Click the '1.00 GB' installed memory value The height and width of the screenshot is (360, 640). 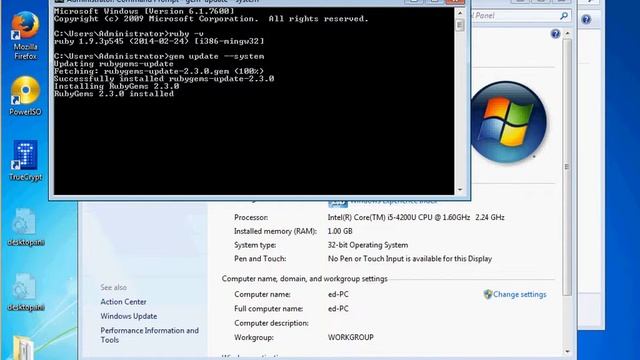[340, 231]
